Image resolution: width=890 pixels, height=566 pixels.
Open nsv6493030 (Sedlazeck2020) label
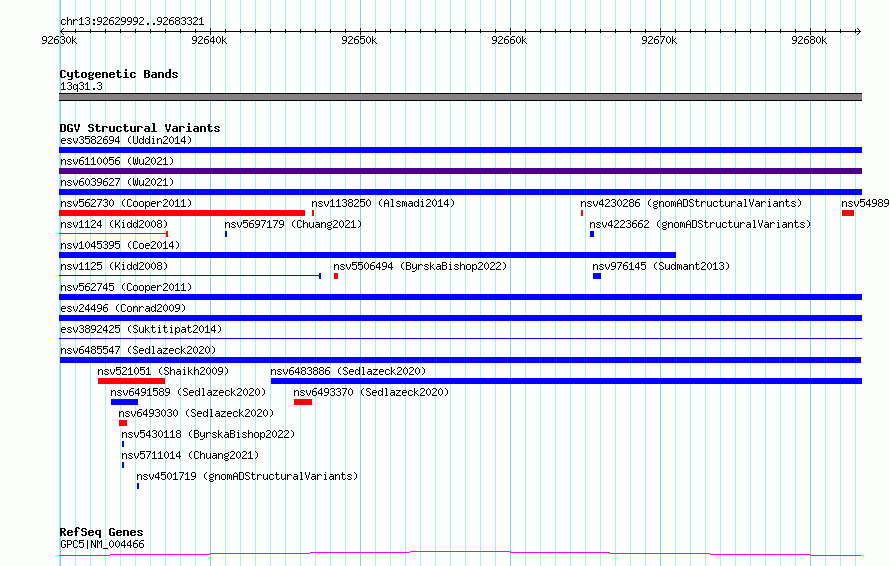coord(196,413)
